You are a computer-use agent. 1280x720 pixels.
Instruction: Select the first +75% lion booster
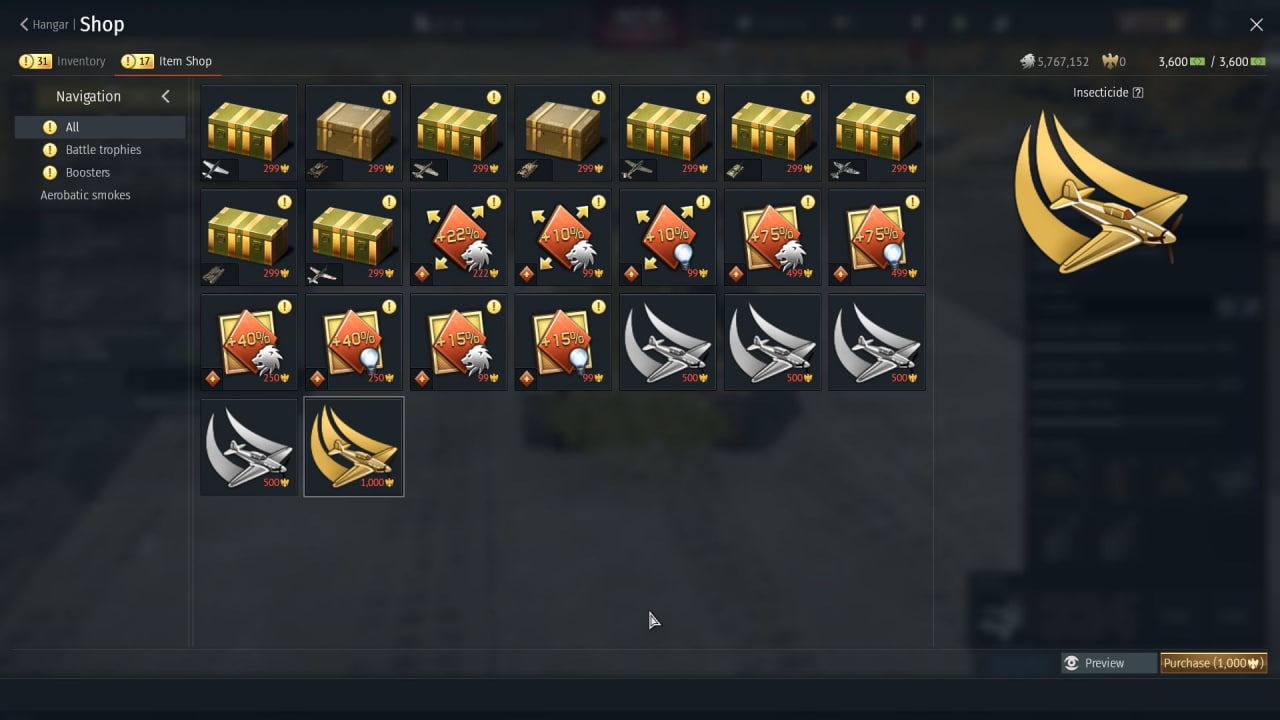coord(772,238)
